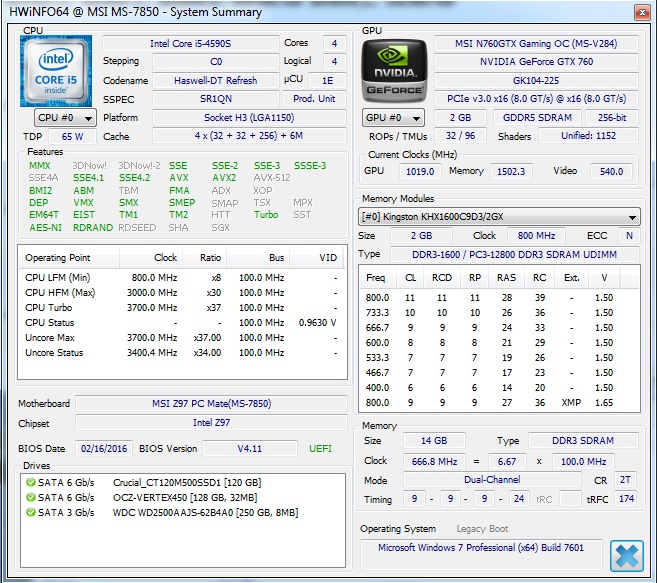This screenshot has width=657, height=583.
Task: Click the Clock column header in CPU table
Action: (x=151, y=258)
